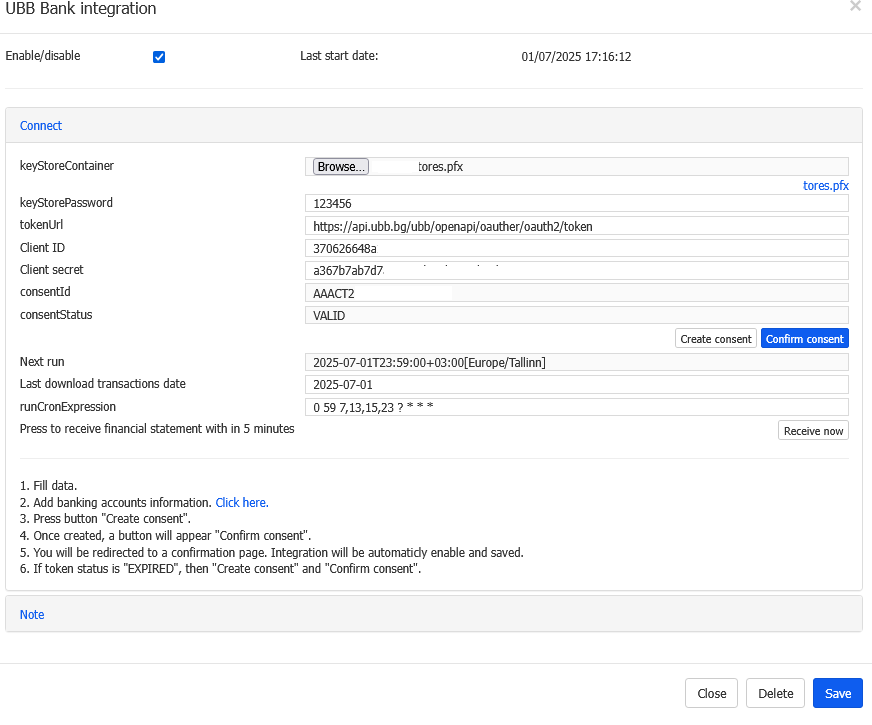Click instruction step 4 about Confirm consent button

click(165, 536)
